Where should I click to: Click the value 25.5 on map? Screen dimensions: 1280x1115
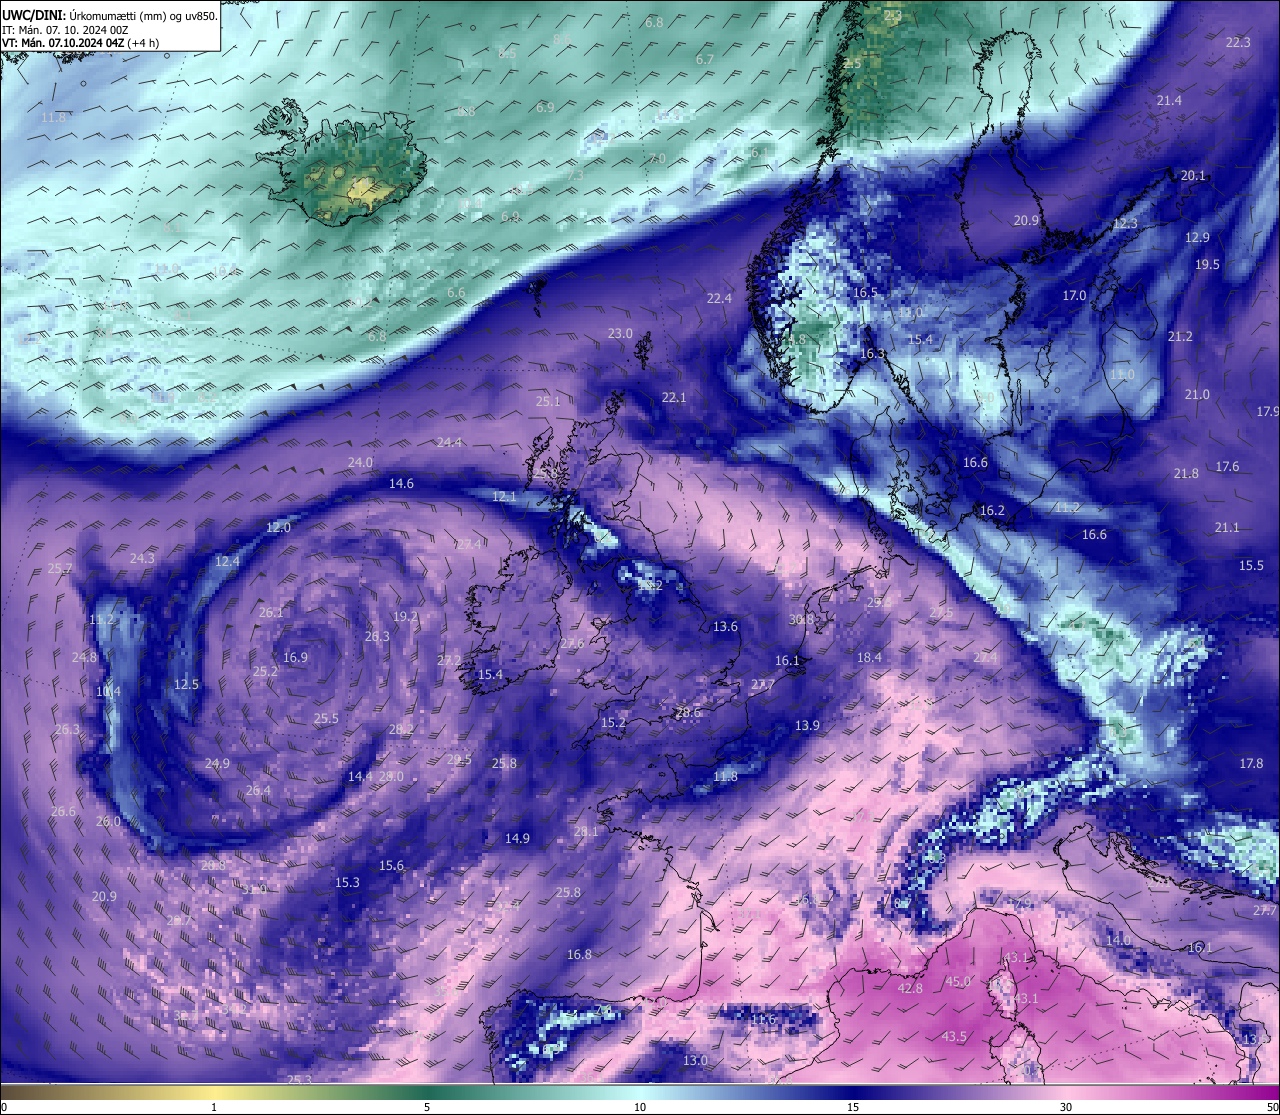(x=326, y=718)
